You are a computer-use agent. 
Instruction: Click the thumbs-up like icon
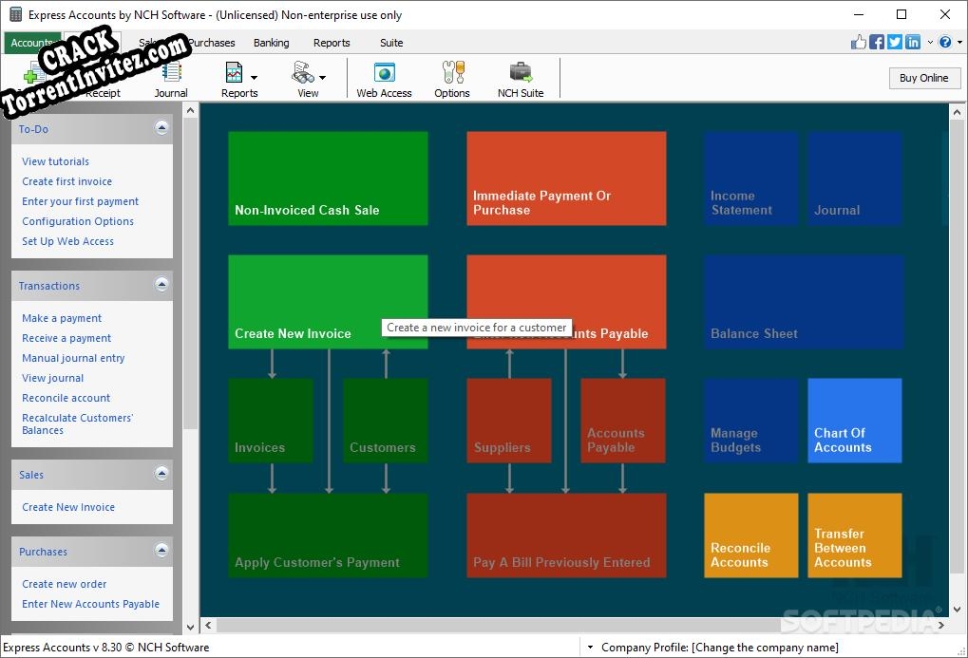858,42
